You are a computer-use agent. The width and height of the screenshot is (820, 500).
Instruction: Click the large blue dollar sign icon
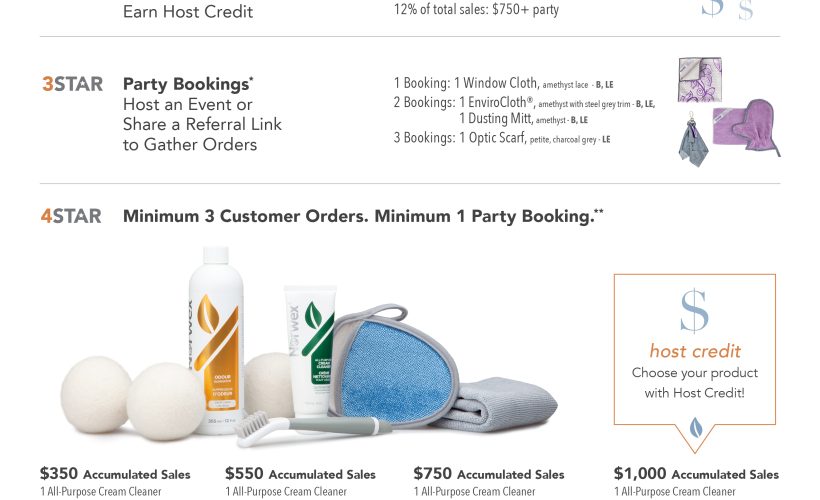coord(694,311)
